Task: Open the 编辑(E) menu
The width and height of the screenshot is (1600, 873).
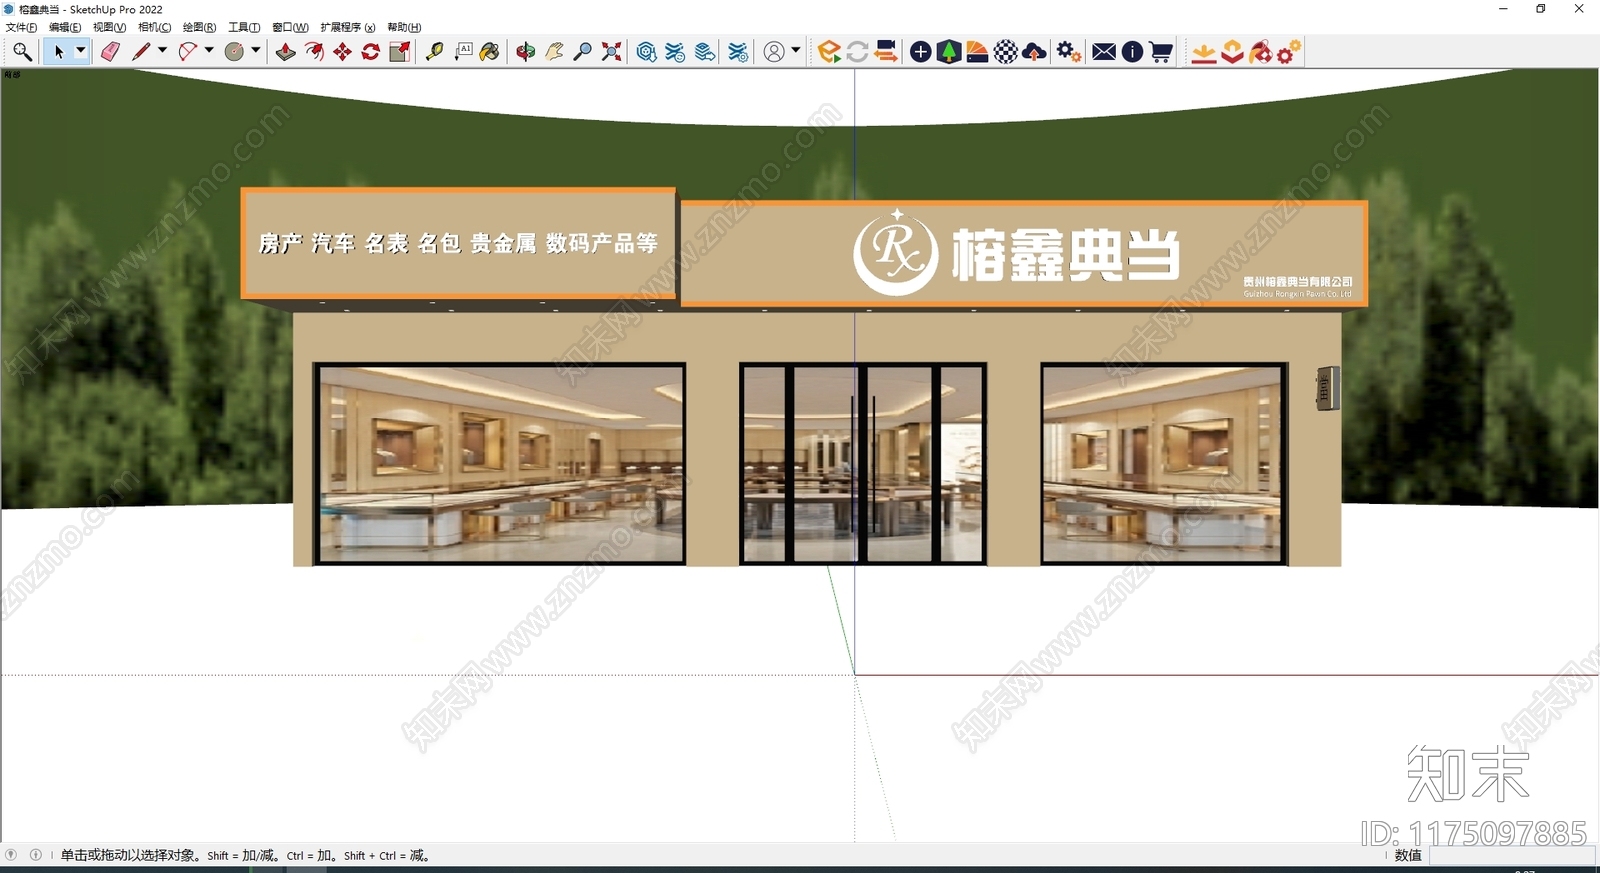Action: [x=65, y=27]
